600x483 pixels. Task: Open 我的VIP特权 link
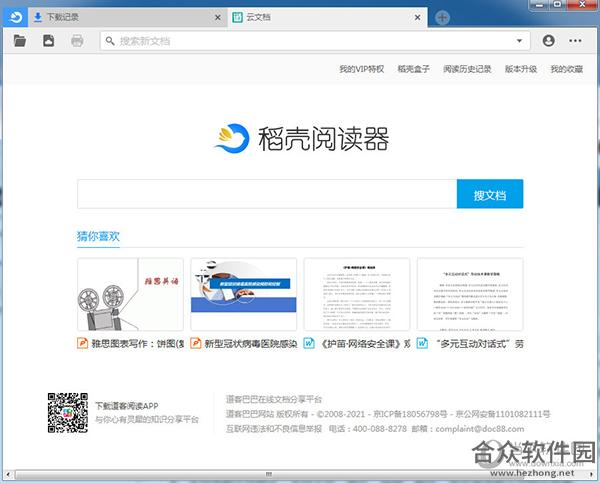click(x=361, y=69)
